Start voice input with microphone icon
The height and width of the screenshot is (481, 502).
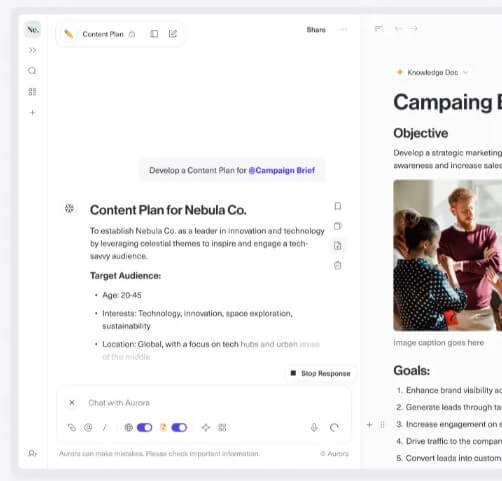pos(314,427)
